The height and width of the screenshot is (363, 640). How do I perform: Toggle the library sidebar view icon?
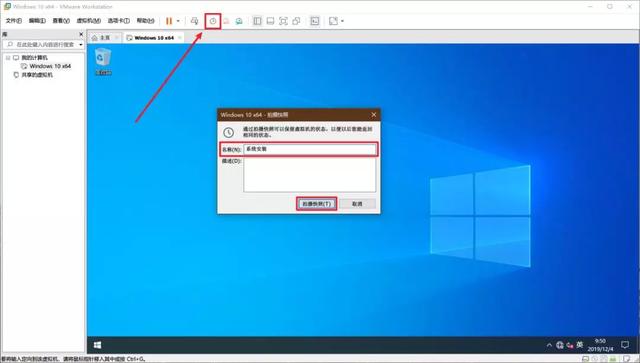(x=257, y=21)
